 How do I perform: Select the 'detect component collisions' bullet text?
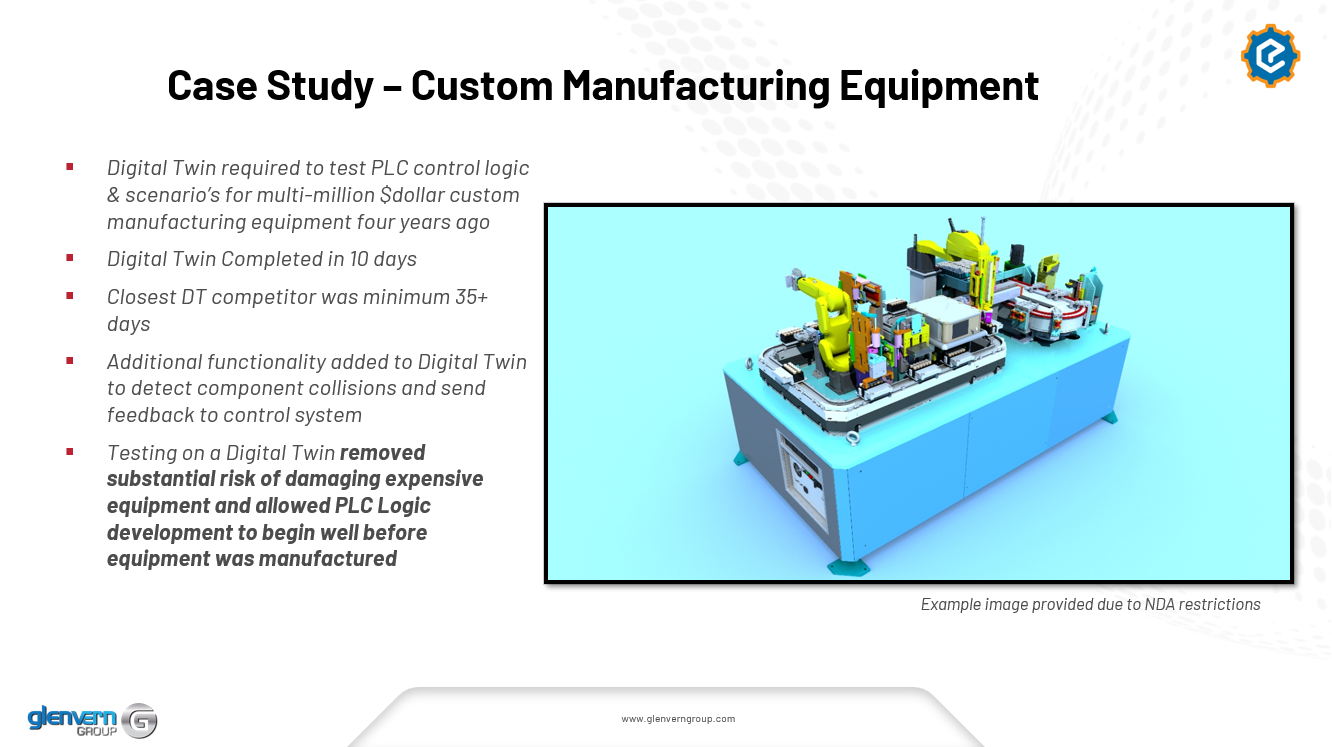pyautogui.click(x=296, y=388)
